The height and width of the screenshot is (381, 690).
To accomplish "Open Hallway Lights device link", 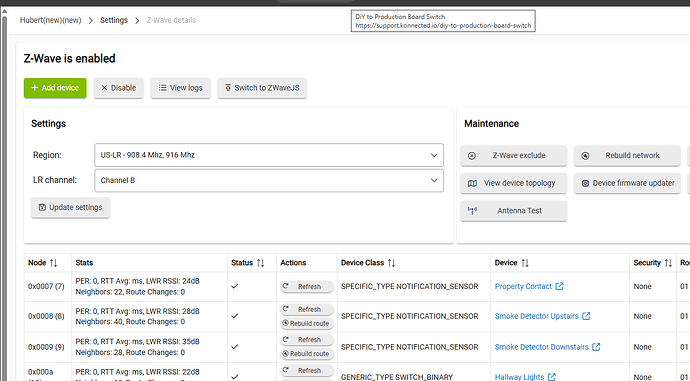I will click(x=519, y=377).
